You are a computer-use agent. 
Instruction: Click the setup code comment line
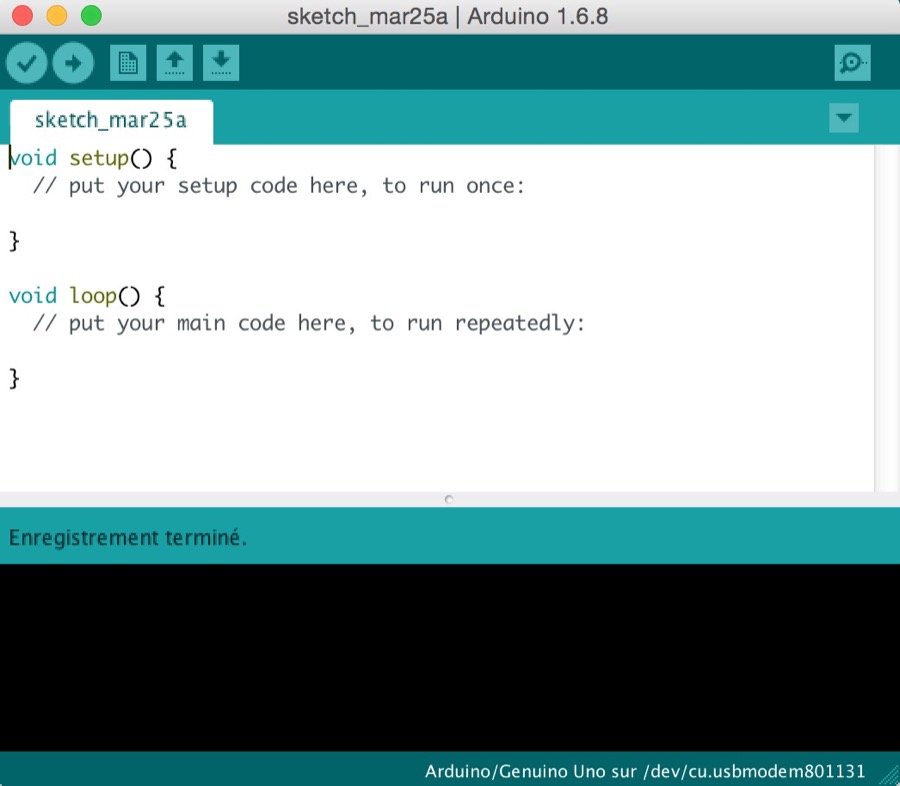(x=279, y=186)
